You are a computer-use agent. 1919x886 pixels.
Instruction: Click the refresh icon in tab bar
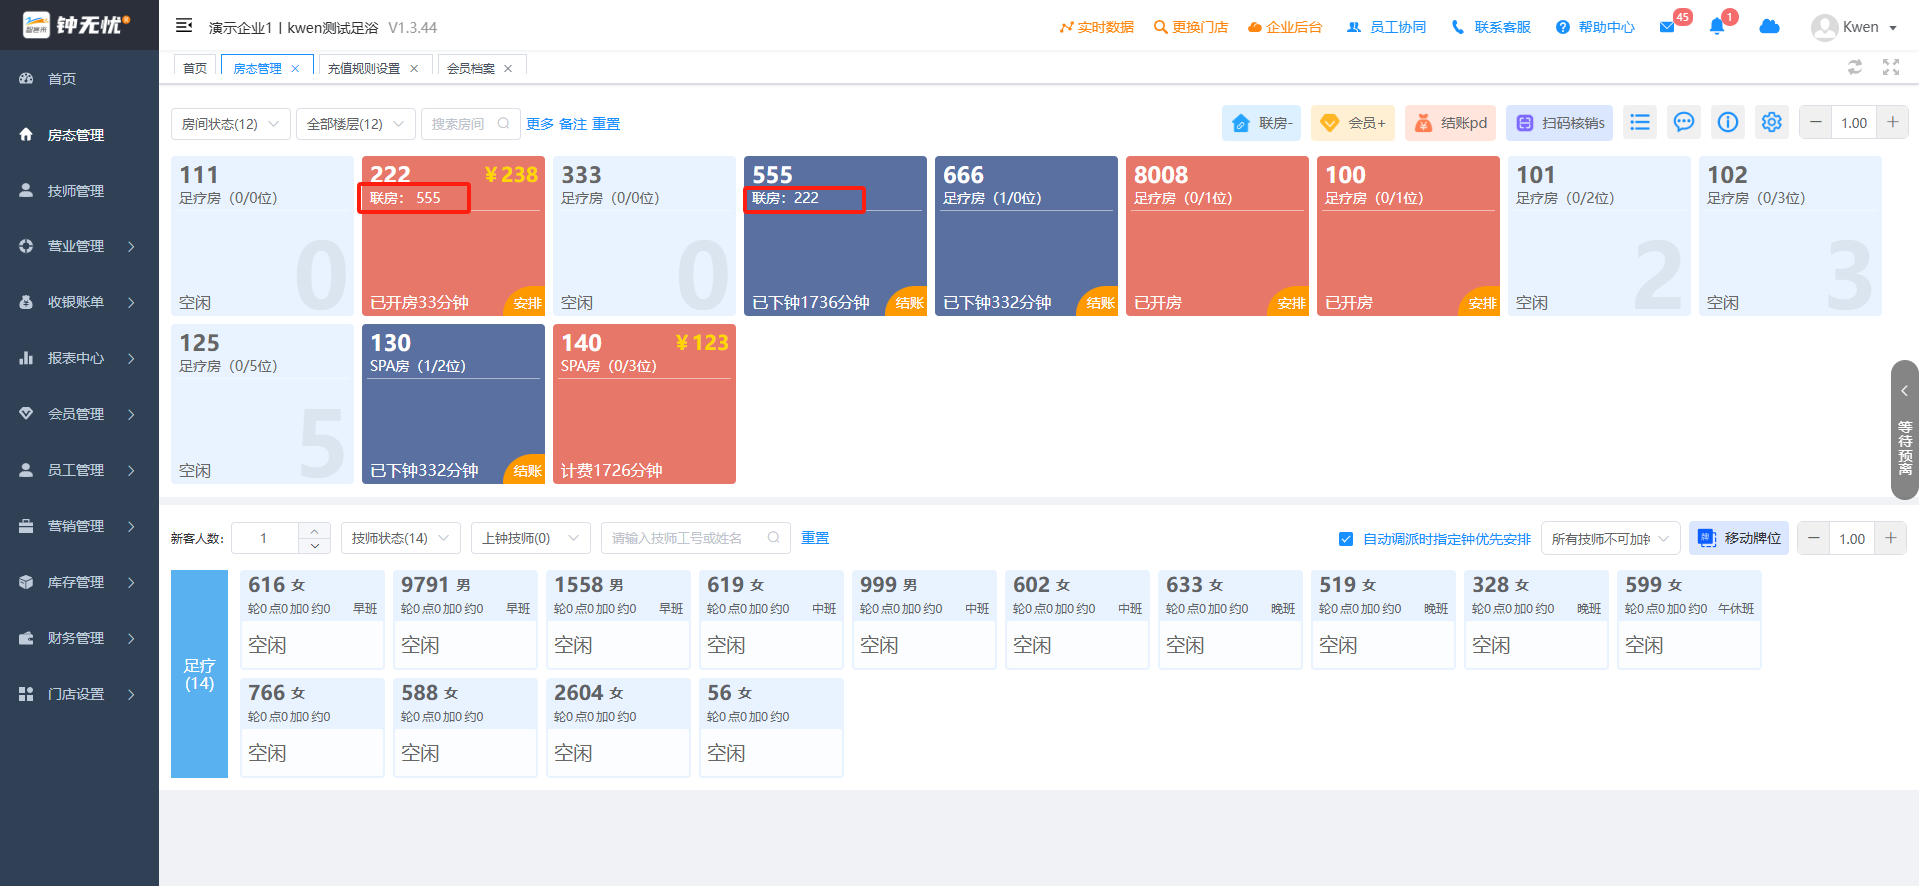1855,67
